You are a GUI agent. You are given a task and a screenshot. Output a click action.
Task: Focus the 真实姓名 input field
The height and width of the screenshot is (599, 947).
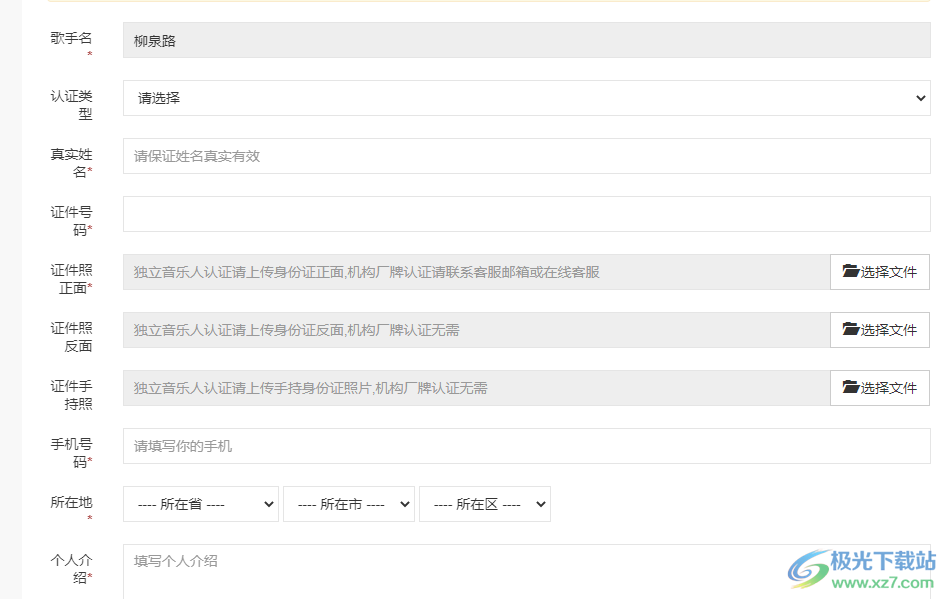coord(526,156)
